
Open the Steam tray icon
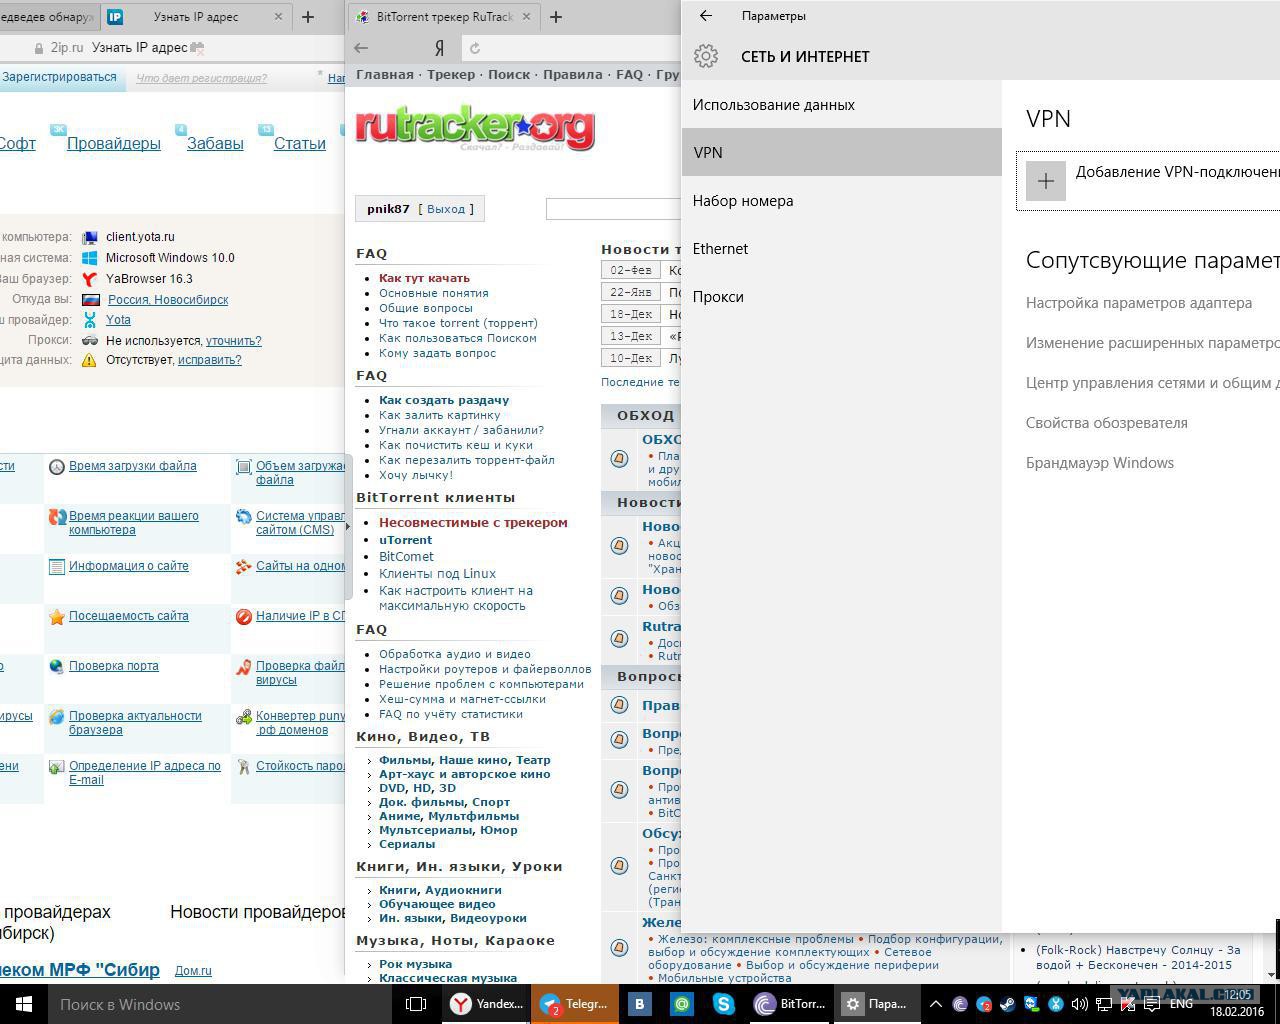click(x=1008, y=1004)
